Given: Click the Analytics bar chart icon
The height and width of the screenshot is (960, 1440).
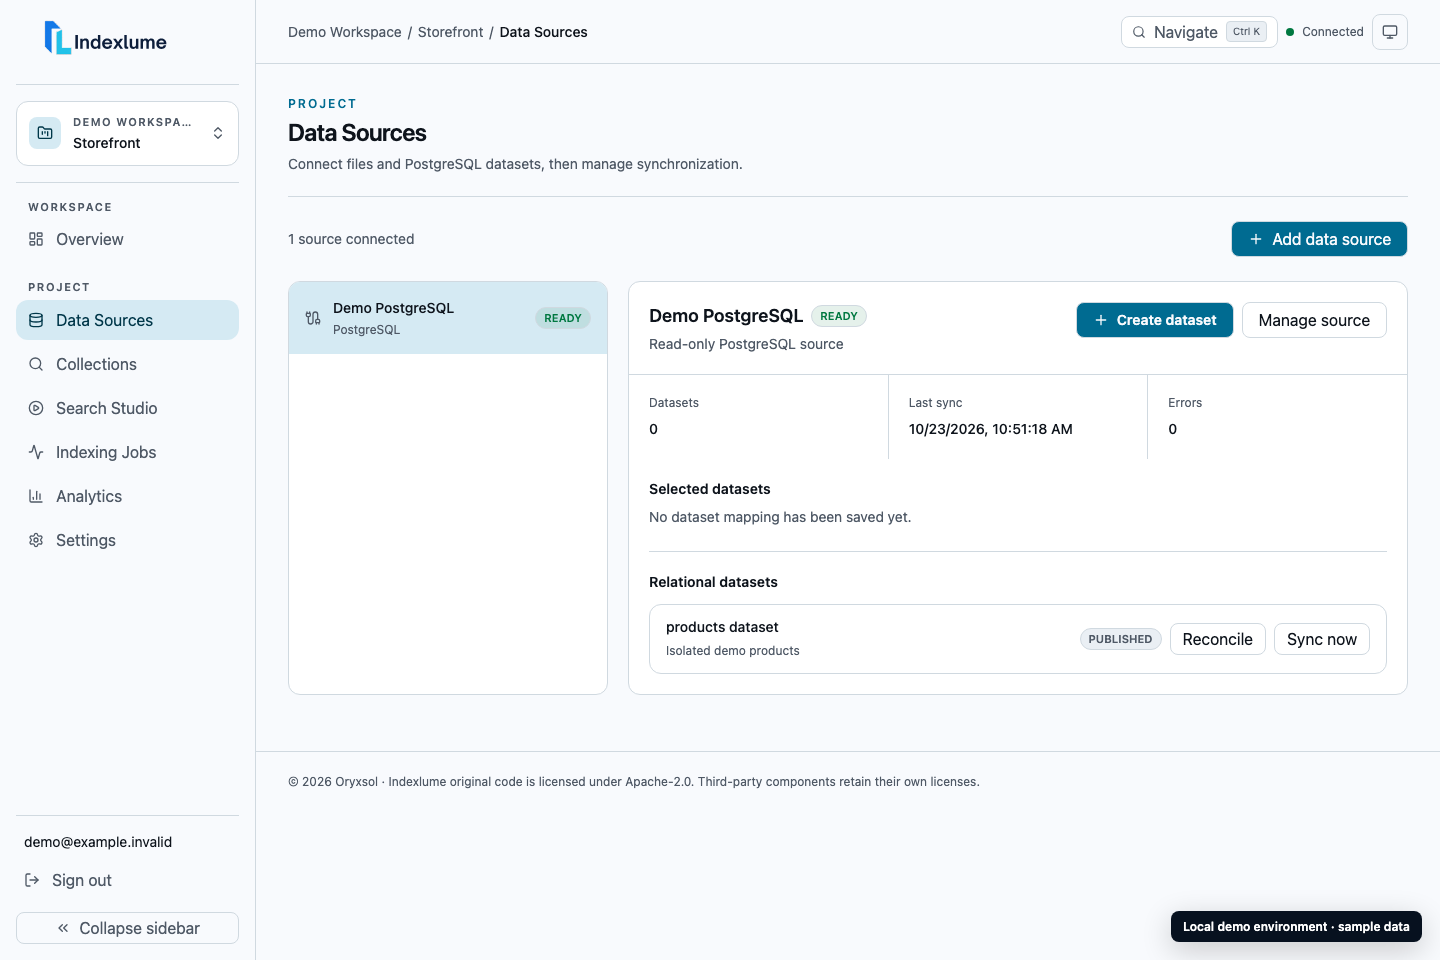Looking at the screenshot, I should (36, 496).
